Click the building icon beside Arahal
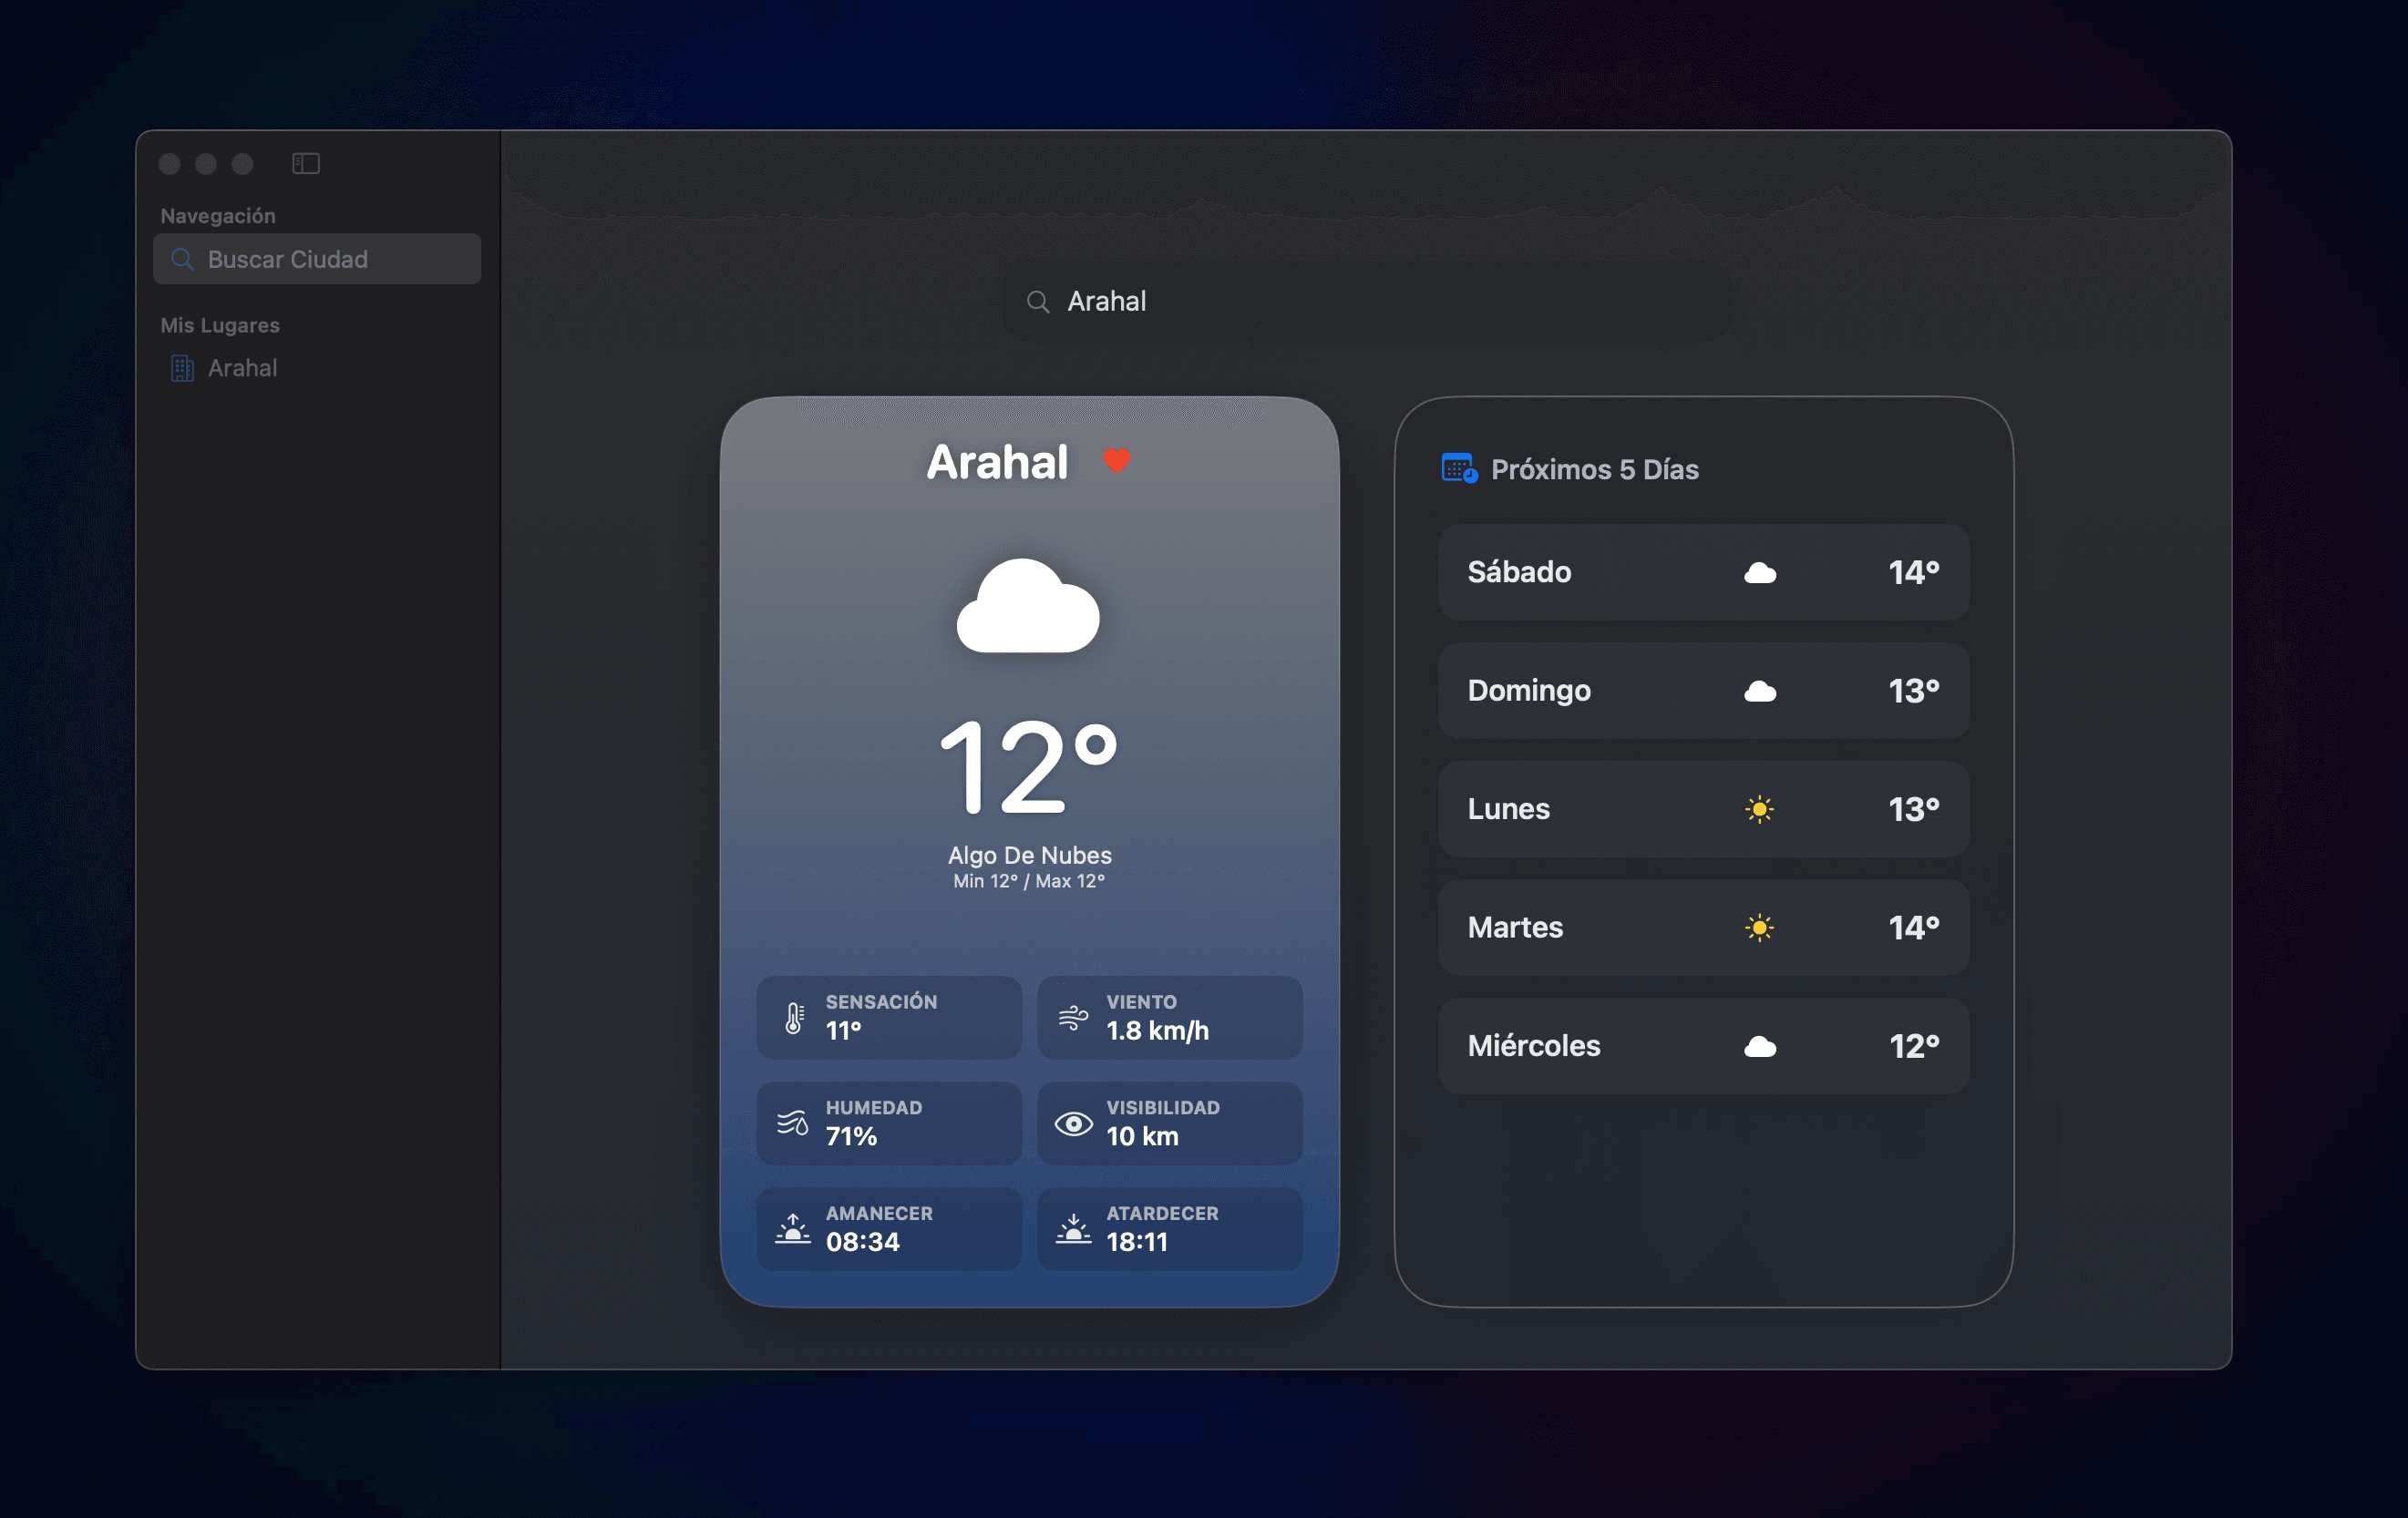Viewport: 2408px width, 1518px height. pyautogui.click(x=182, y=367)
